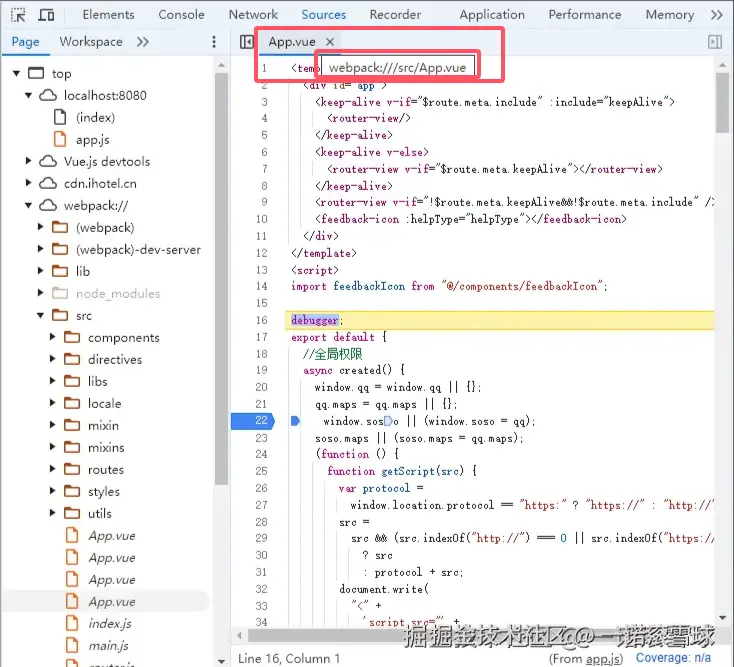
Task: Expand the (webpack)-dev-server folder
Action: 41,249
